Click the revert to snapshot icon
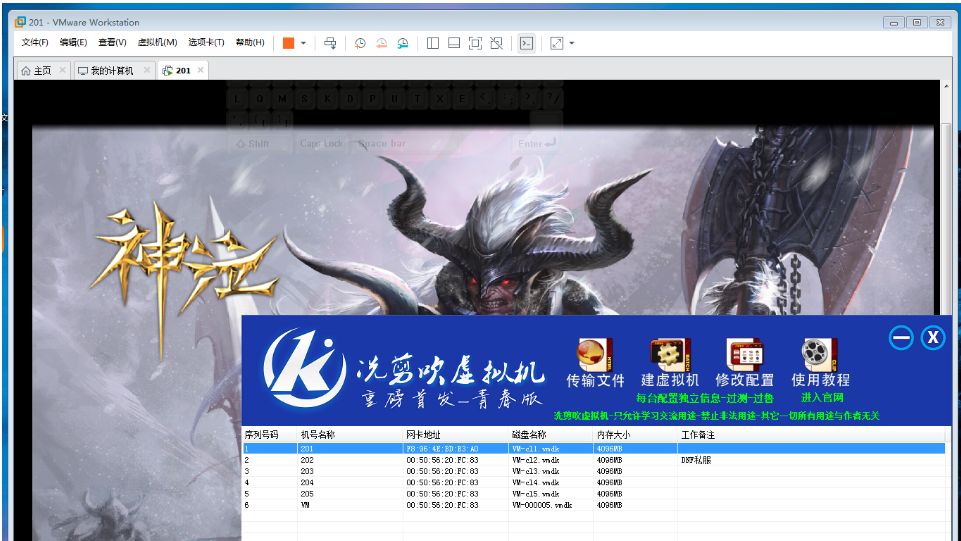Screen dimensions: 961x541 (381, 43)
